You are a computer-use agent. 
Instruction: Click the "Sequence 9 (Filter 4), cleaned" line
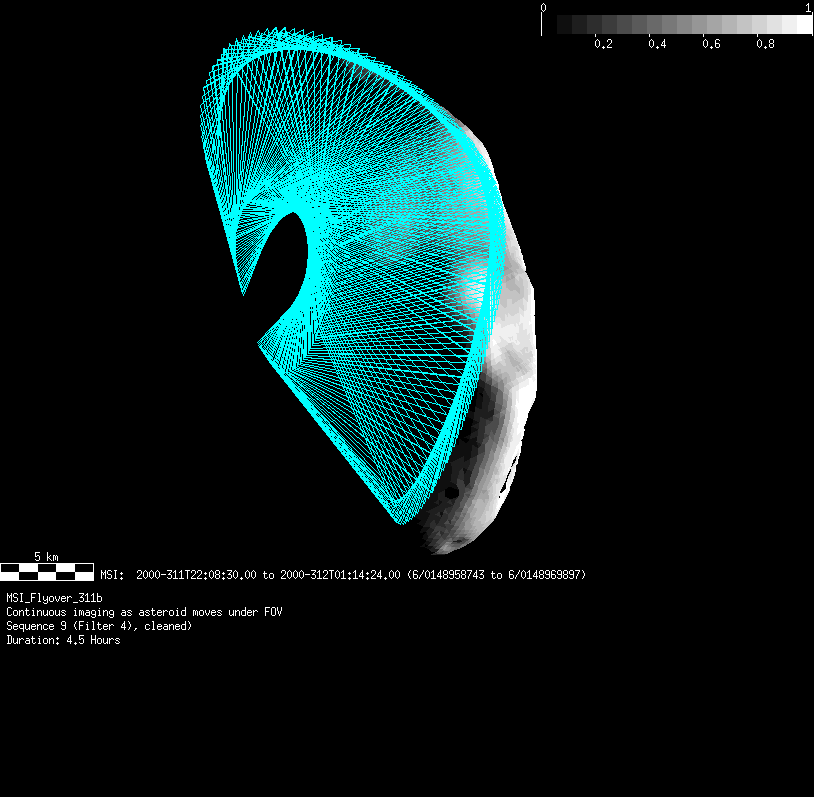(x=99, y=626)
